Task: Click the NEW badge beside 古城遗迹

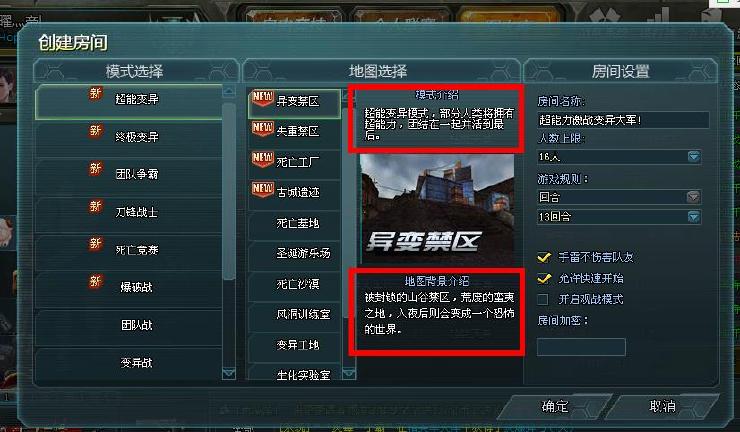Action: 263,189
